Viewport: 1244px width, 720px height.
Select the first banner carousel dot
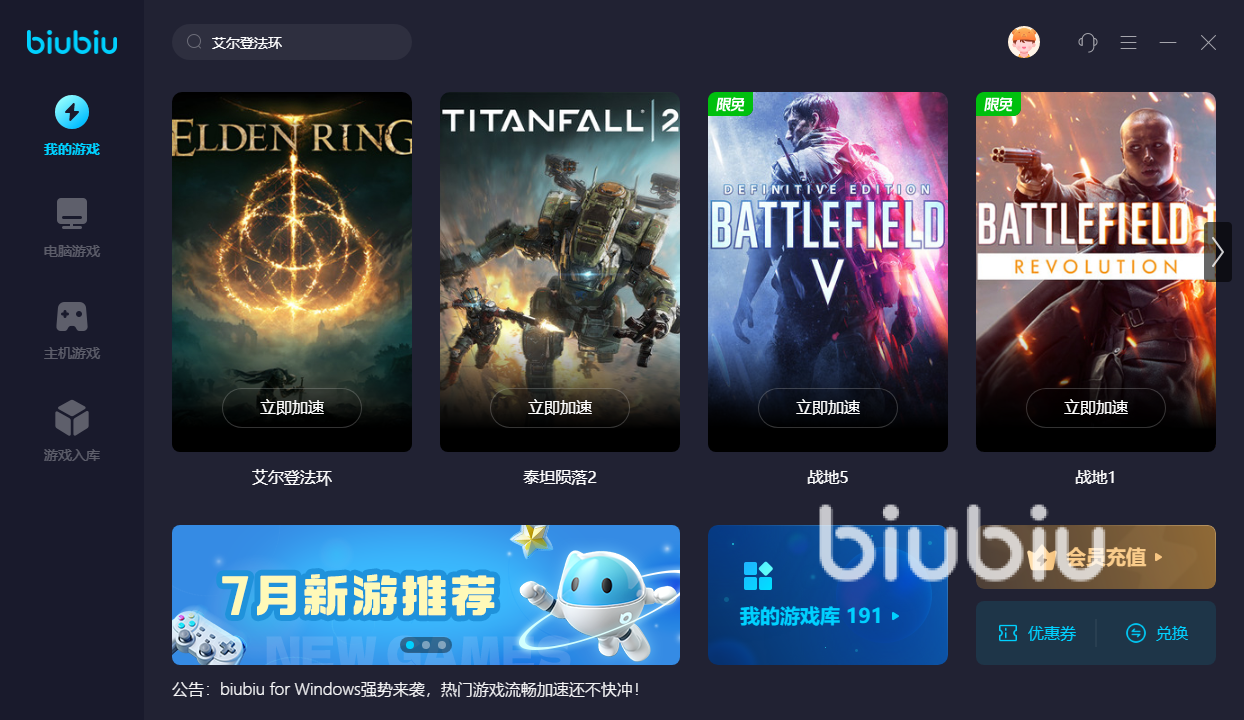pos(410,645)
